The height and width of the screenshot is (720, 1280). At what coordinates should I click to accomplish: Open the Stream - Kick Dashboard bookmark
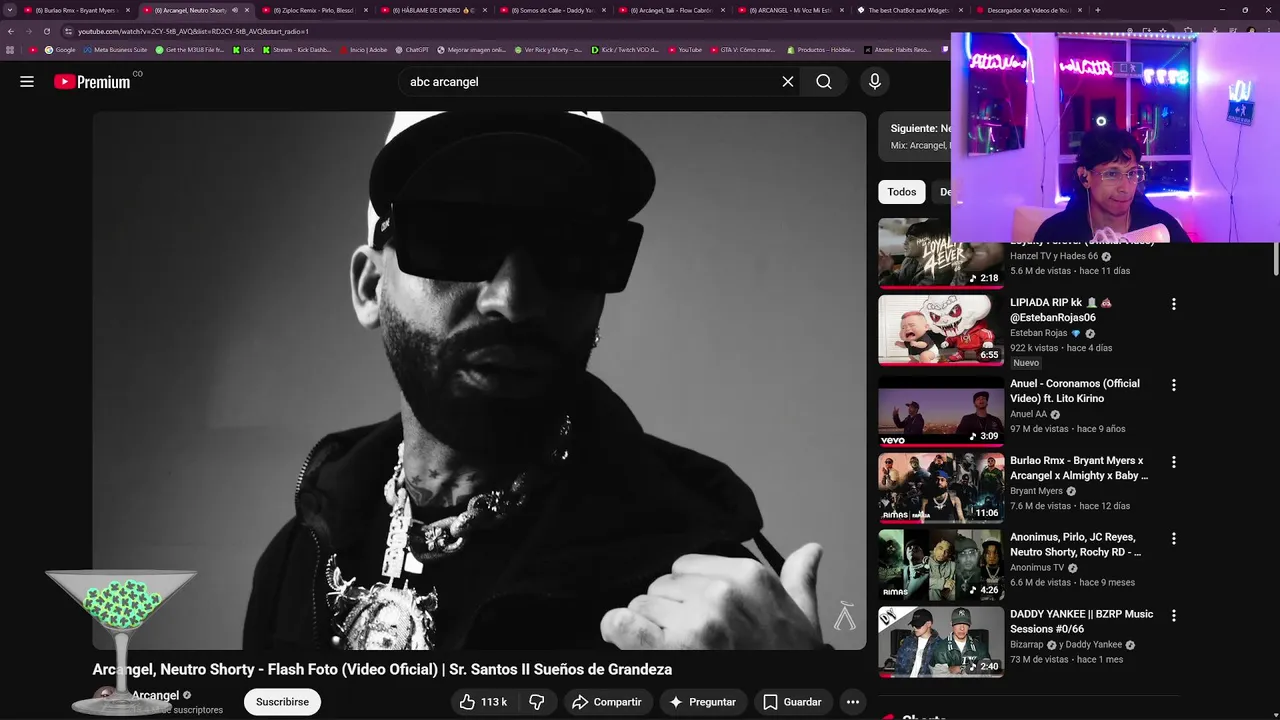[297, 49]
